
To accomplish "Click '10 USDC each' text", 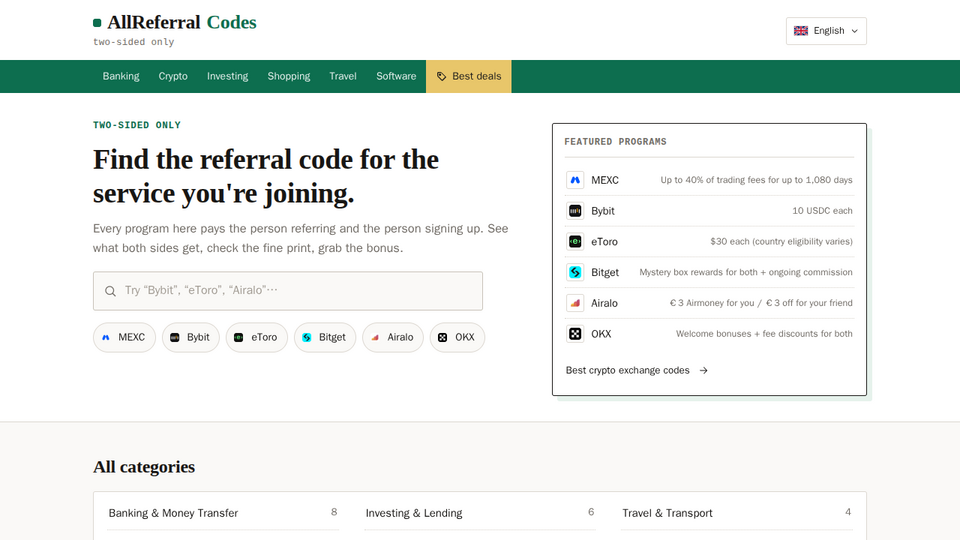I will coord(822,211).
